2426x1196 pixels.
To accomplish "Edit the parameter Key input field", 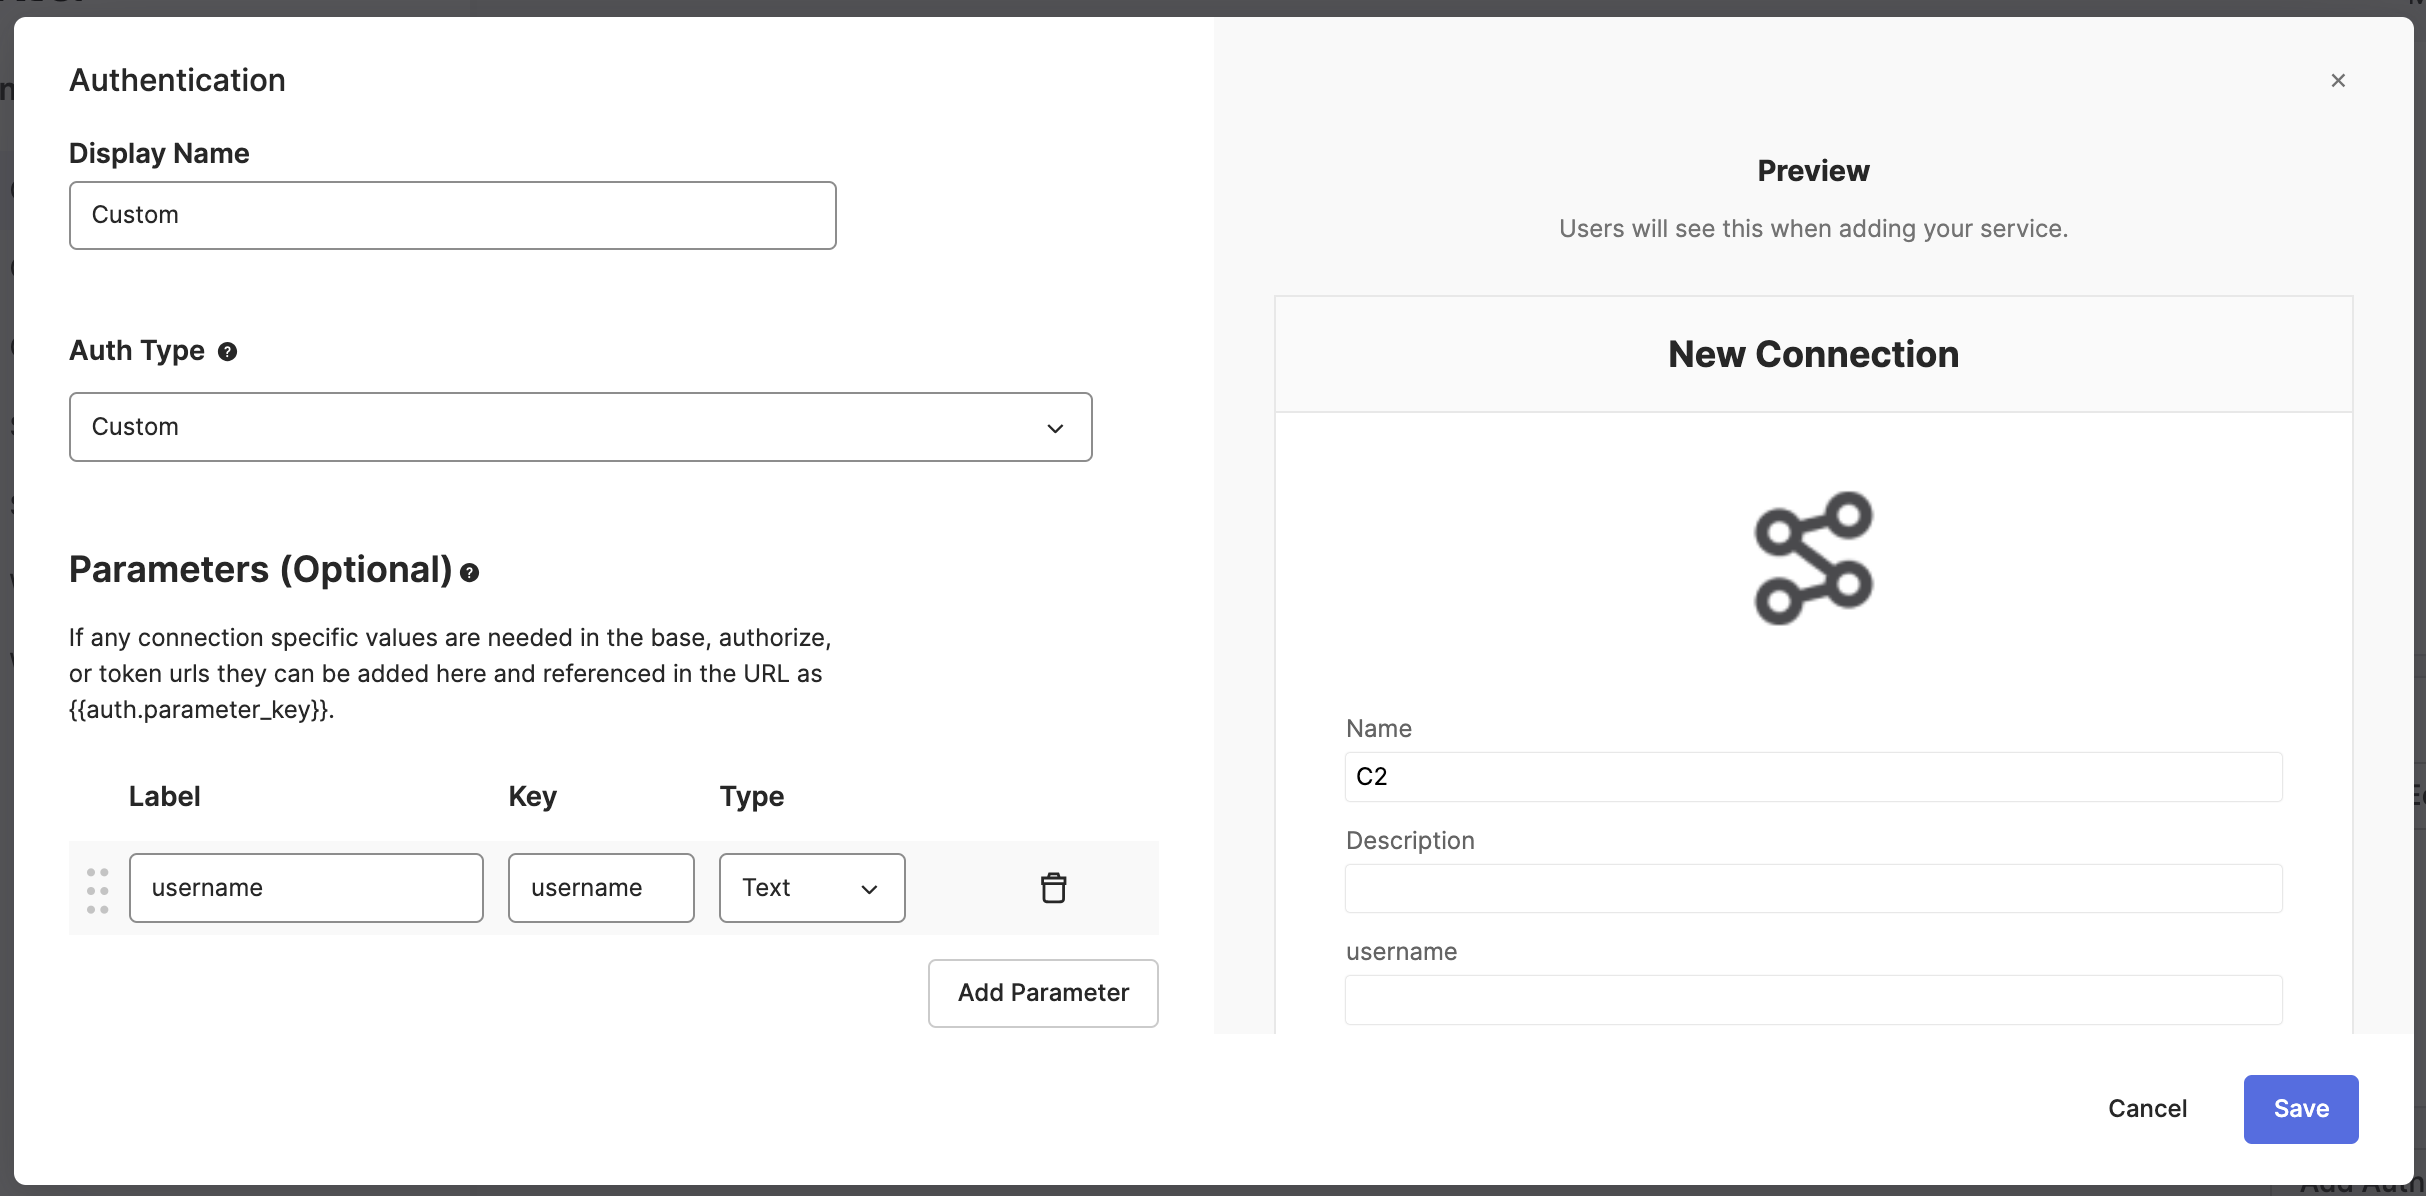I will pyautogui.click(x=601, y=888).
